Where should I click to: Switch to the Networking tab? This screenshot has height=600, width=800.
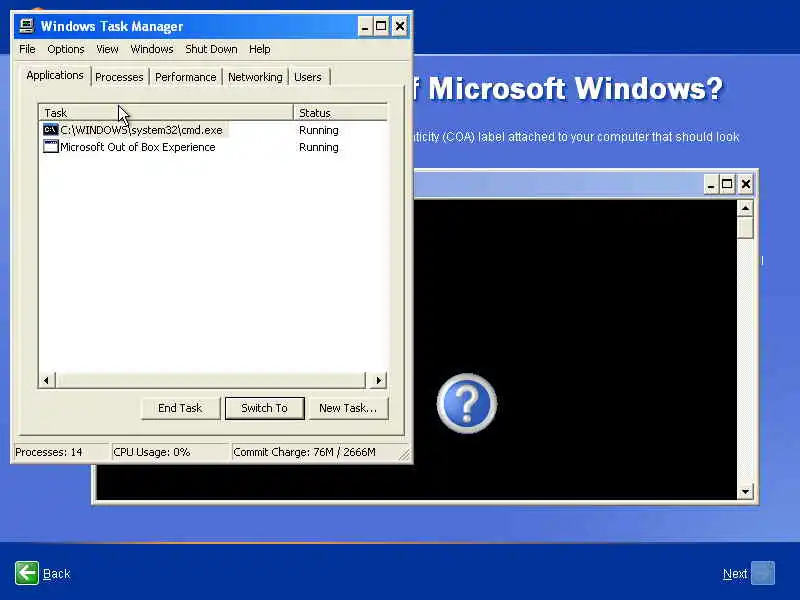click(255, 77)
